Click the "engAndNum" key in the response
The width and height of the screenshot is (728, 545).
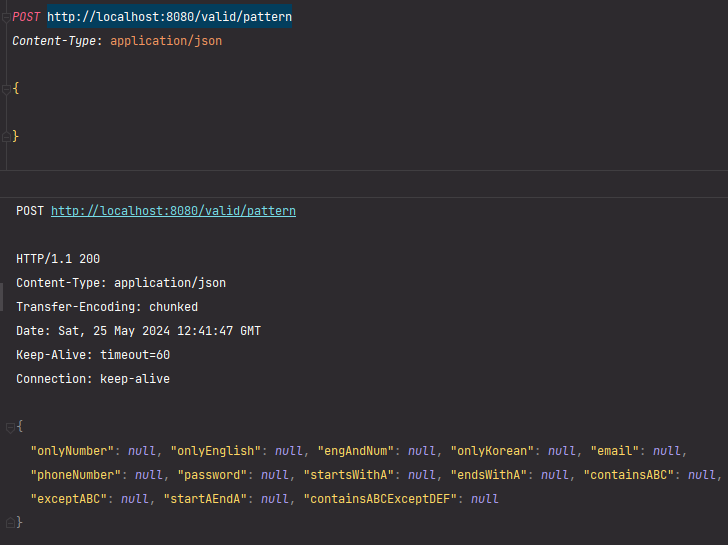pos(356,451)
